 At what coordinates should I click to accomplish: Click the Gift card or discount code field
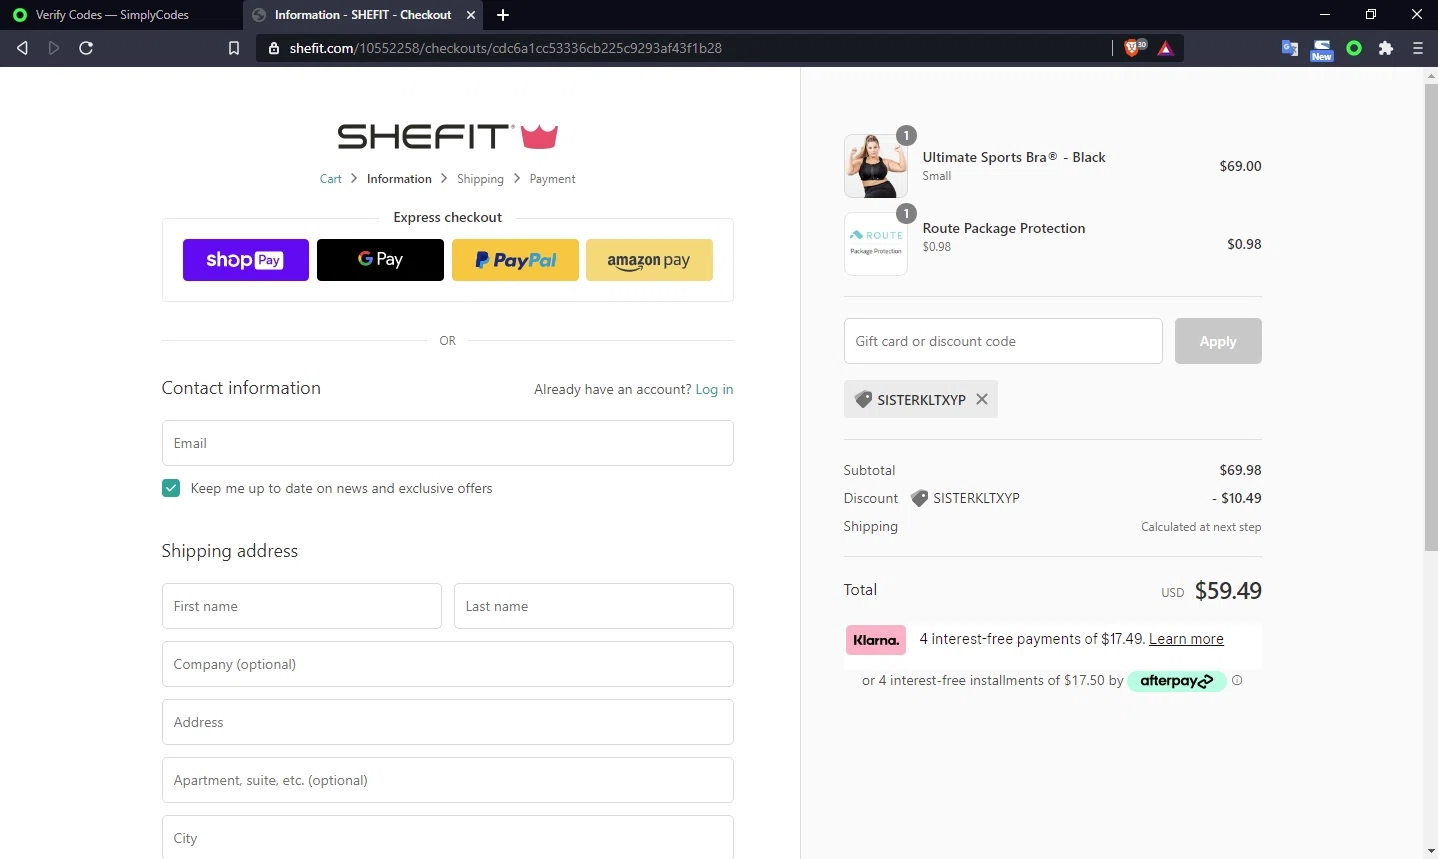click(1003, 341)
